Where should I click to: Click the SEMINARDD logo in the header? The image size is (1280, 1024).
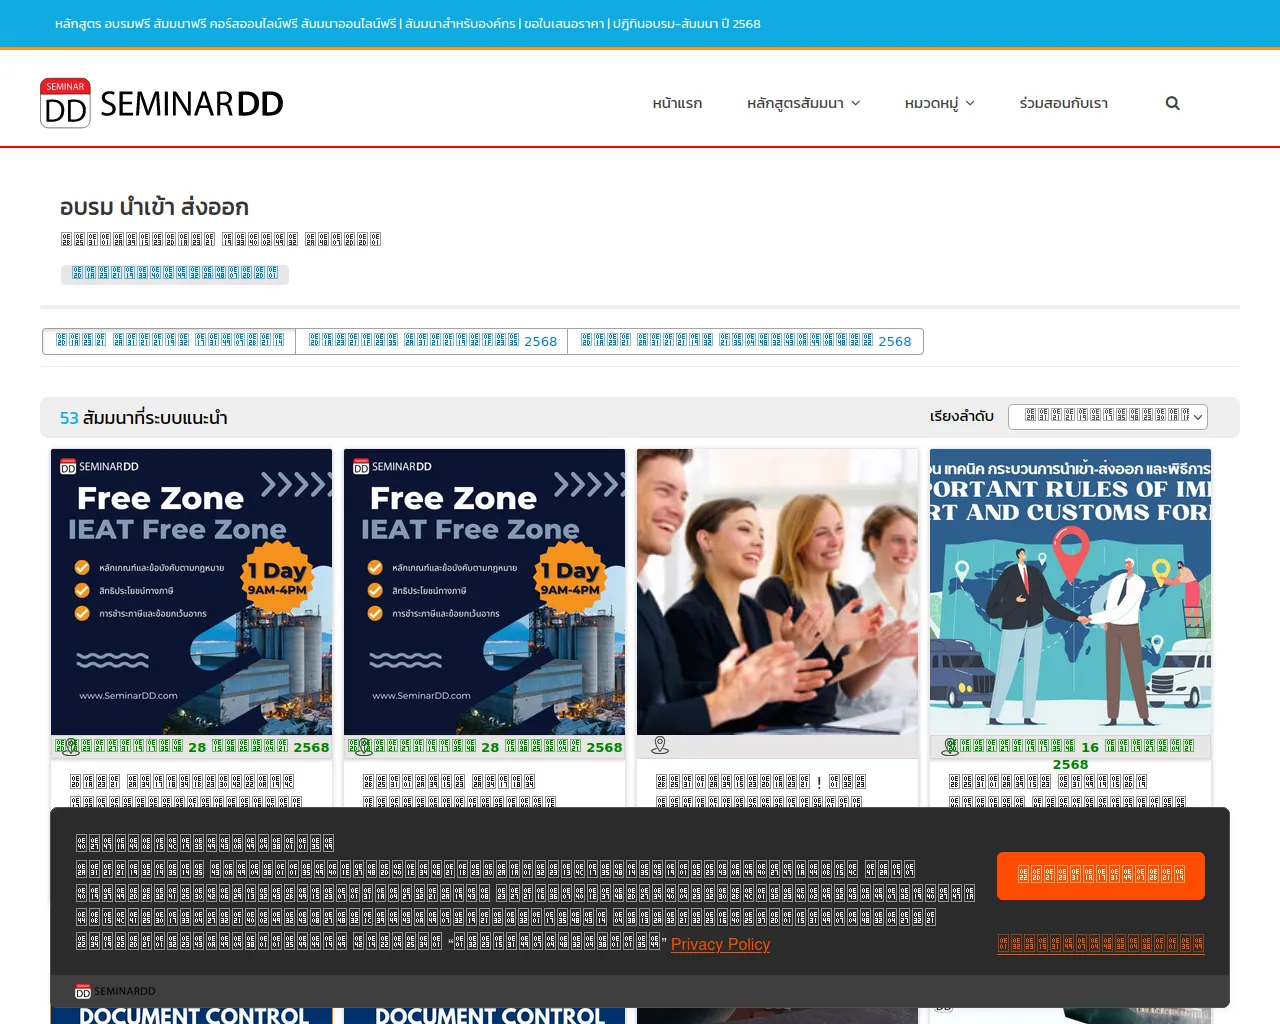tap(162, 103)
